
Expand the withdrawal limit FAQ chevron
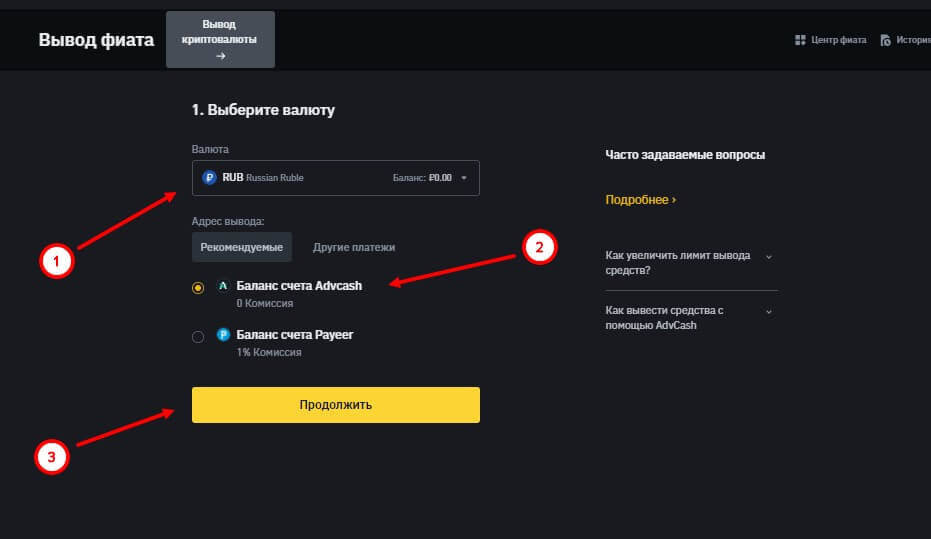pos(769,256)
